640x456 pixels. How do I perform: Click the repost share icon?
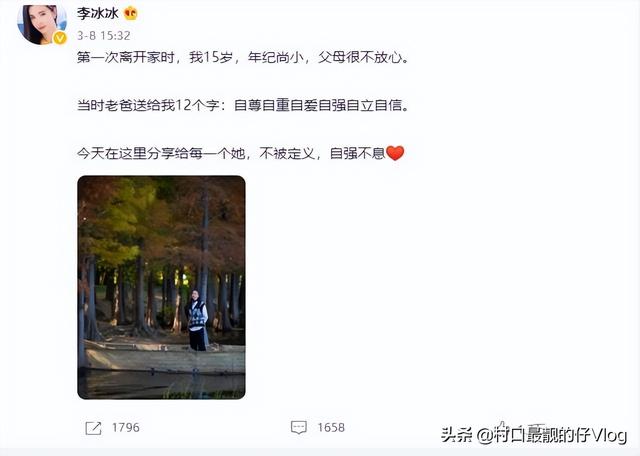[x=93, y=428]
